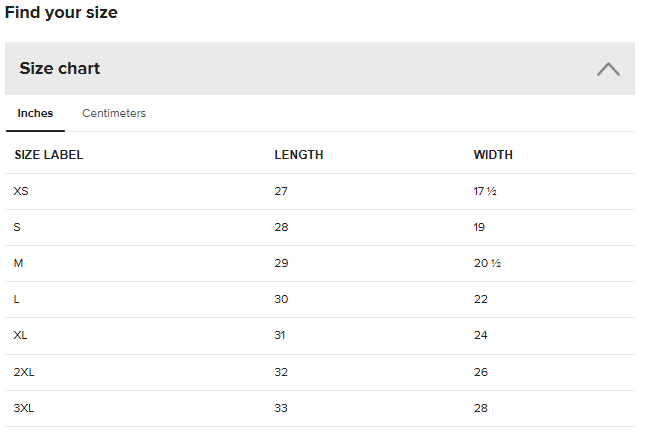Click the 2XL size label

[24, 372]
